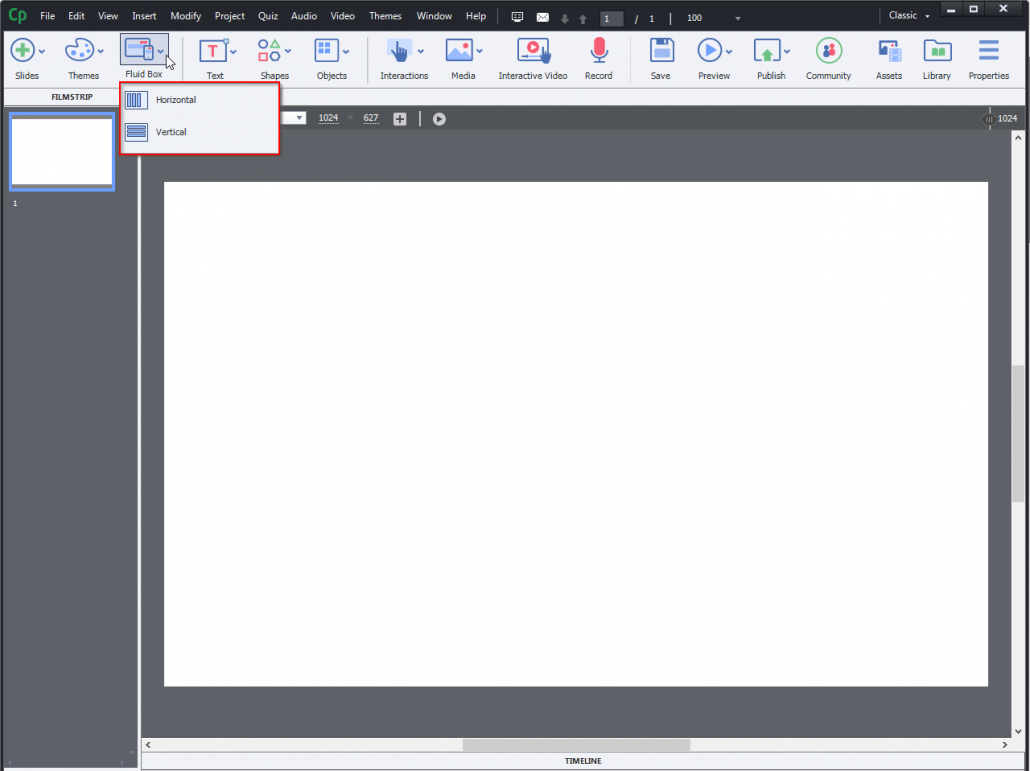1030x771 pixels.
Task: Open the Themes dropdown arrow
Action: [x=101, y=49]
